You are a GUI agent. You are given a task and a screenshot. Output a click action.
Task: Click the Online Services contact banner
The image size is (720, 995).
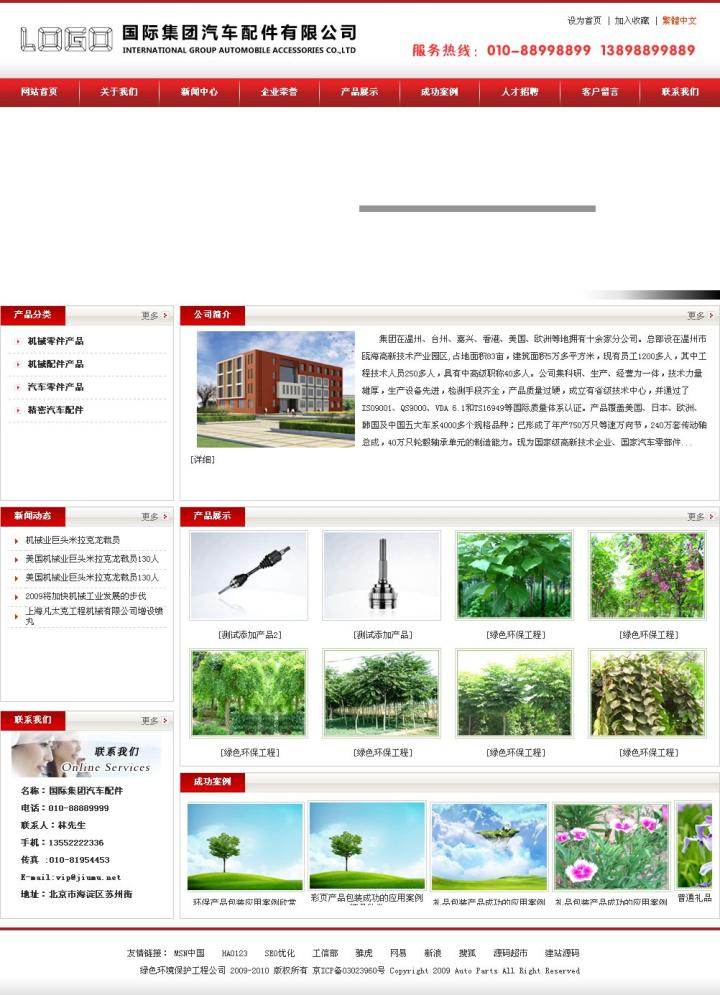click(86, 755)
